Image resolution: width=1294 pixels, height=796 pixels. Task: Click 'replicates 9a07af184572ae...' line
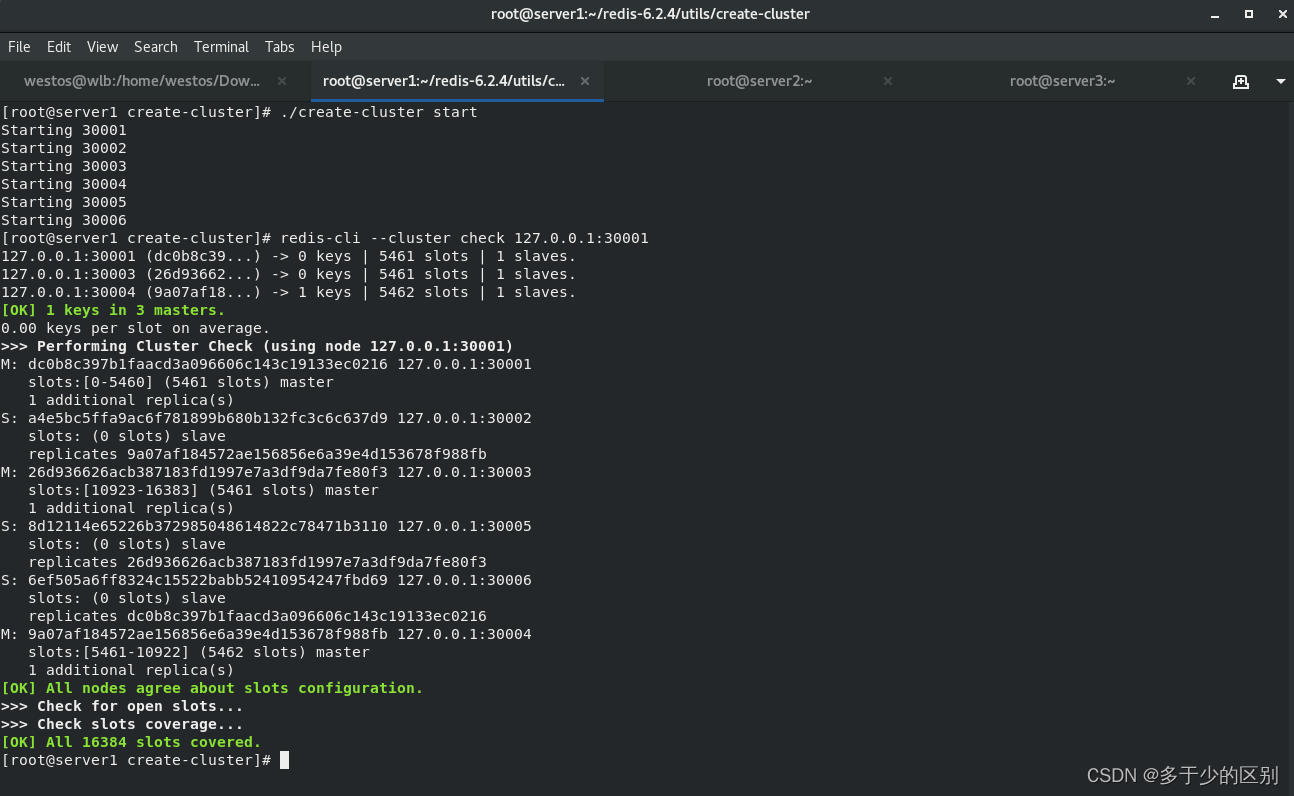257,454
